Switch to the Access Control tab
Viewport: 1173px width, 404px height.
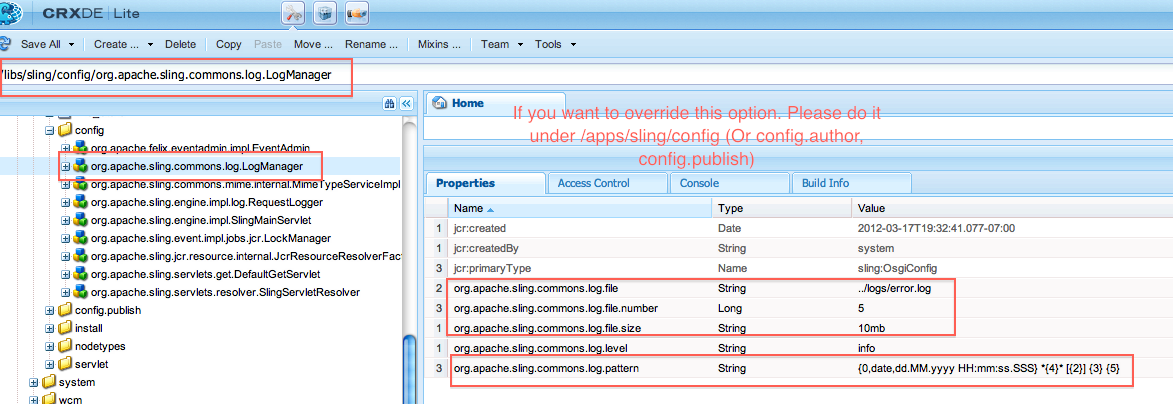(x=607, y=183)
